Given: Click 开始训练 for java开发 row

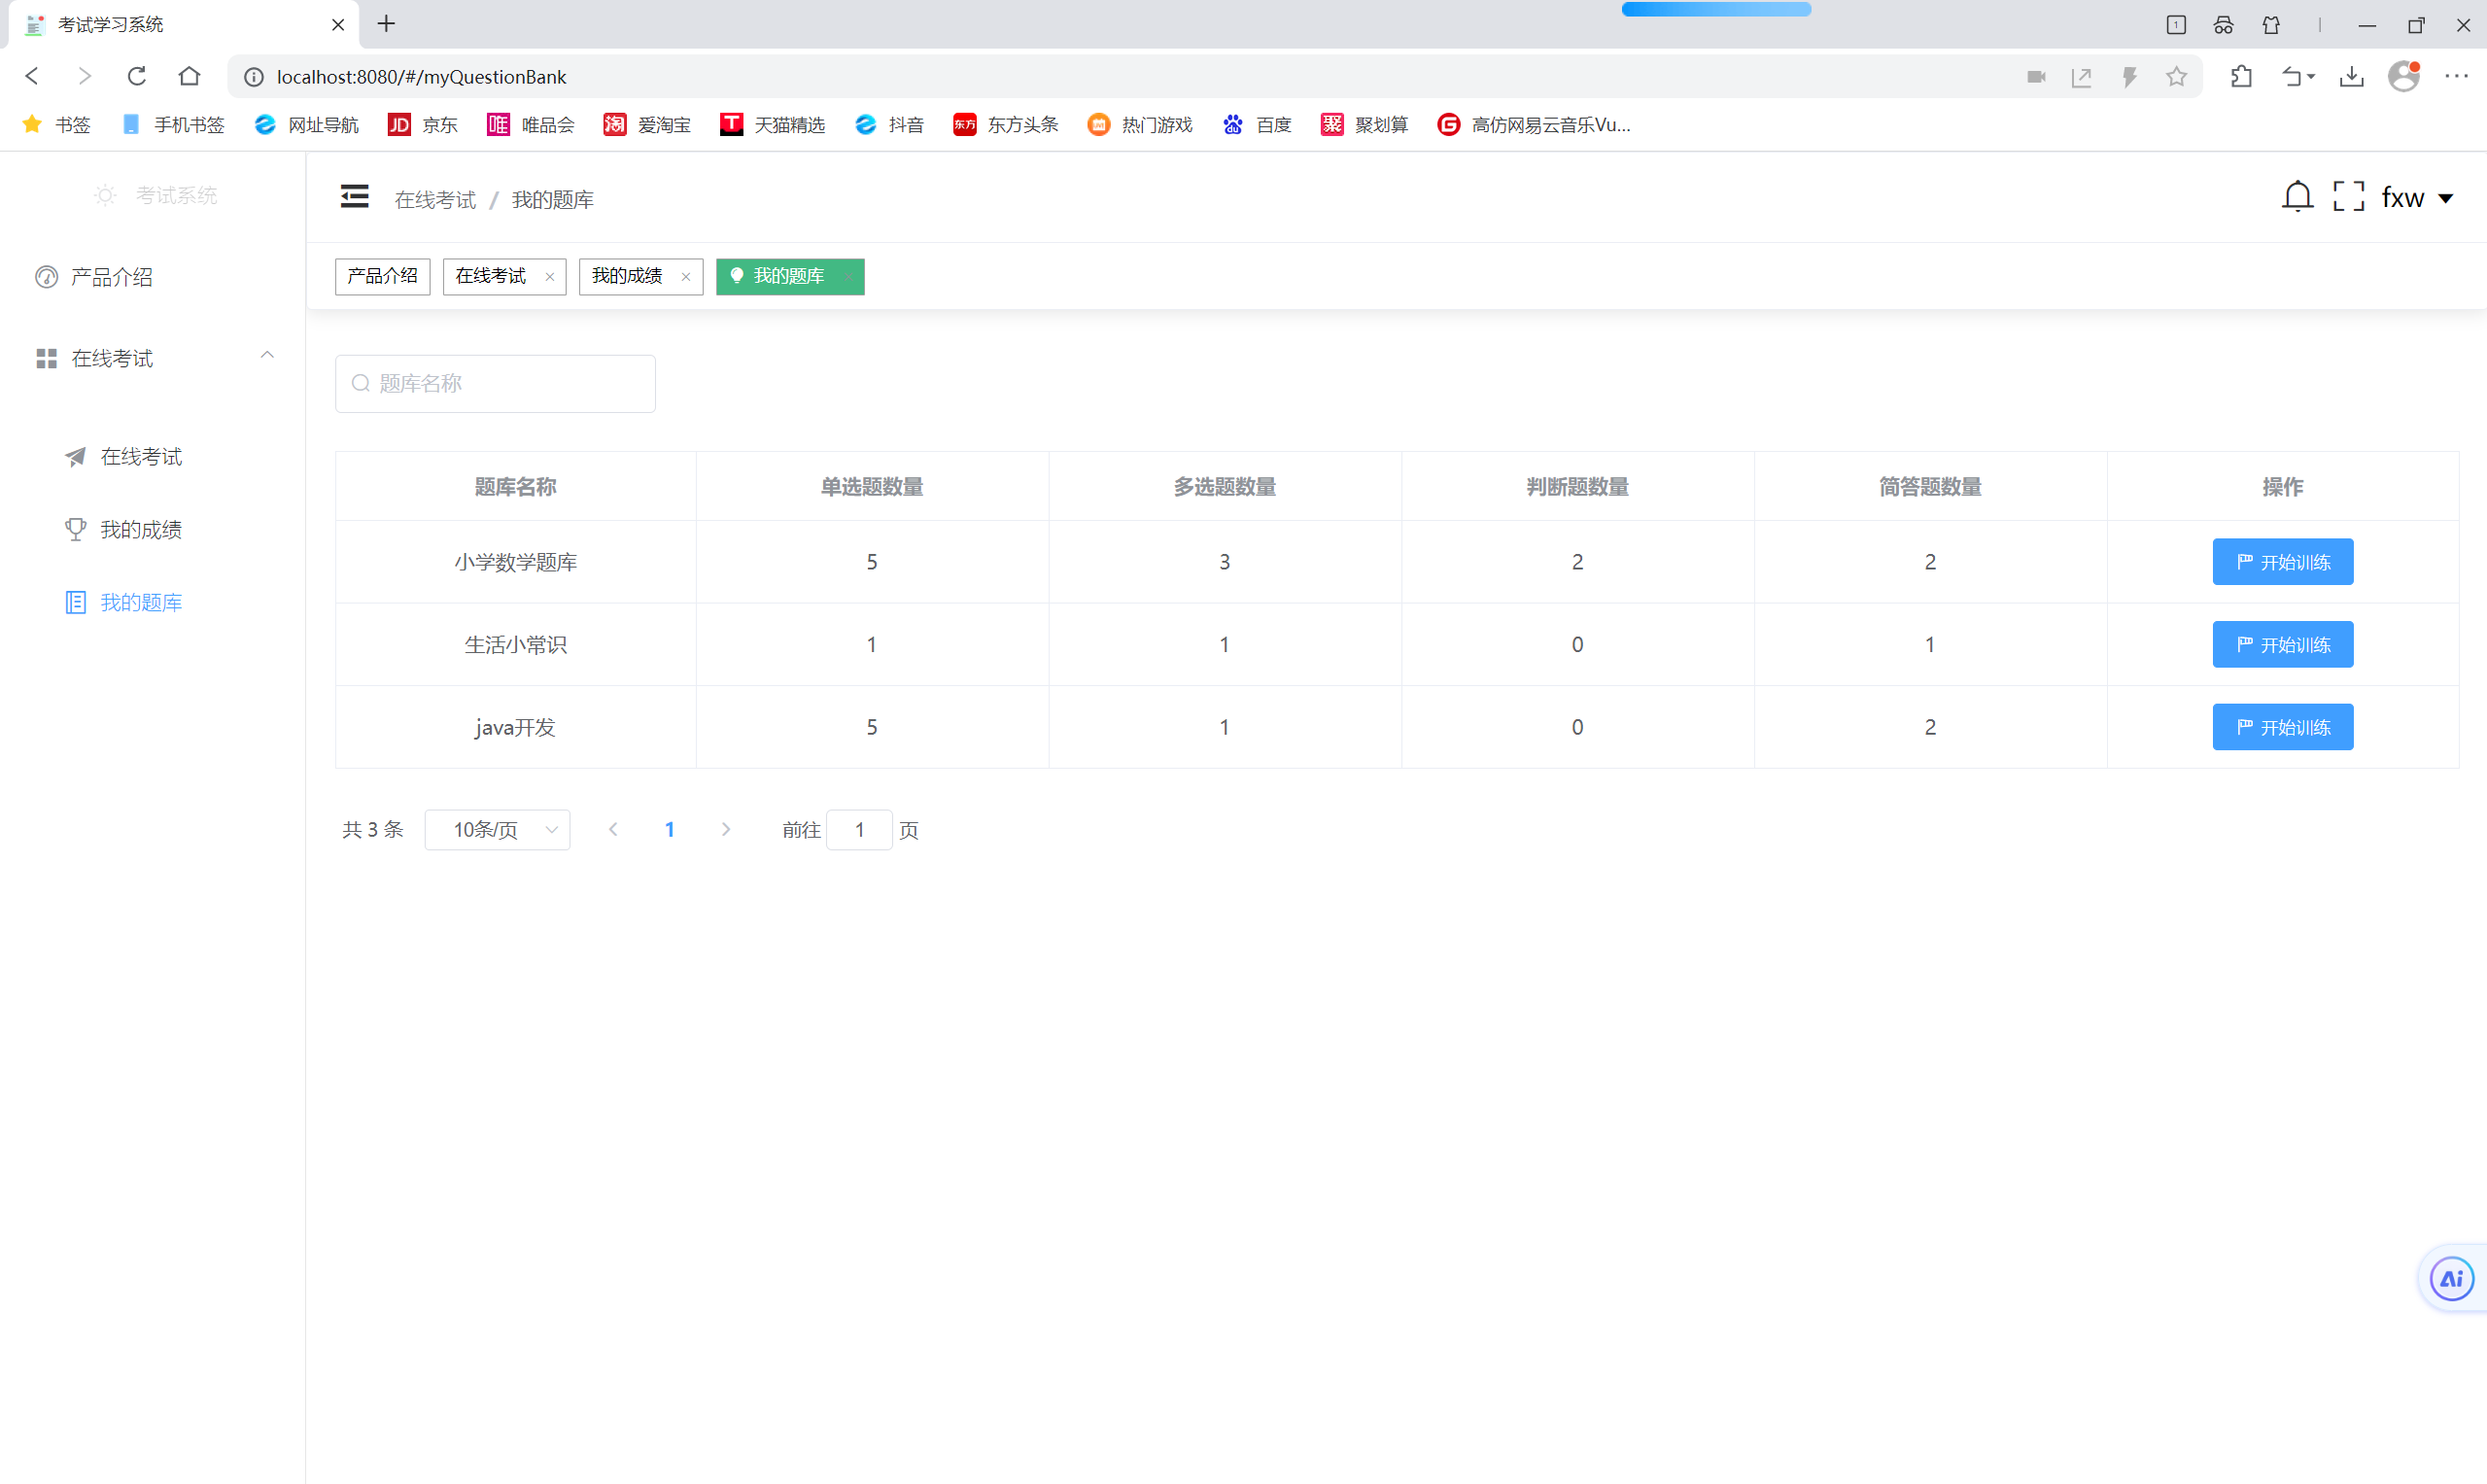Looking at the screenshot, I should point(2282,727).
